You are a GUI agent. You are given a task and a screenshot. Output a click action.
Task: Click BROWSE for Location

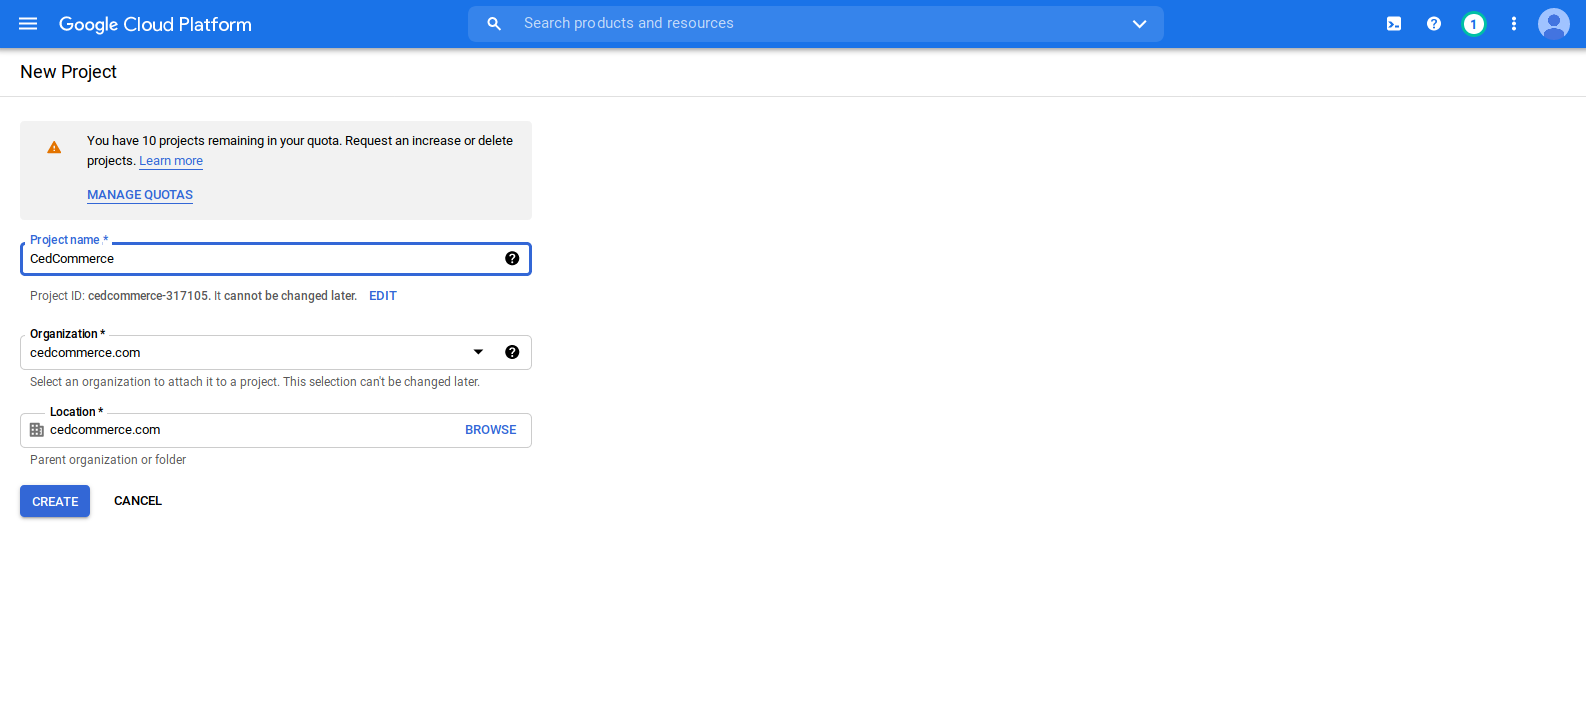pos(491,430)
